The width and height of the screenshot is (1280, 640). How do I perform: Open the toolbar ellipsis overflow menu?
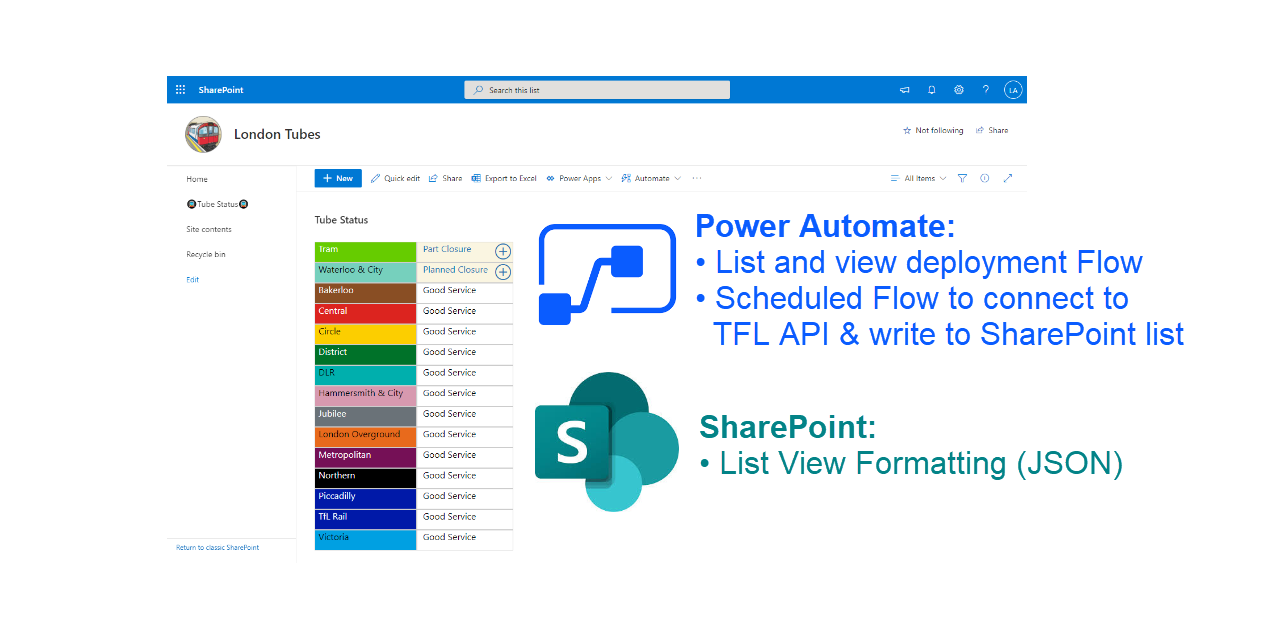(x=697, y=178)
